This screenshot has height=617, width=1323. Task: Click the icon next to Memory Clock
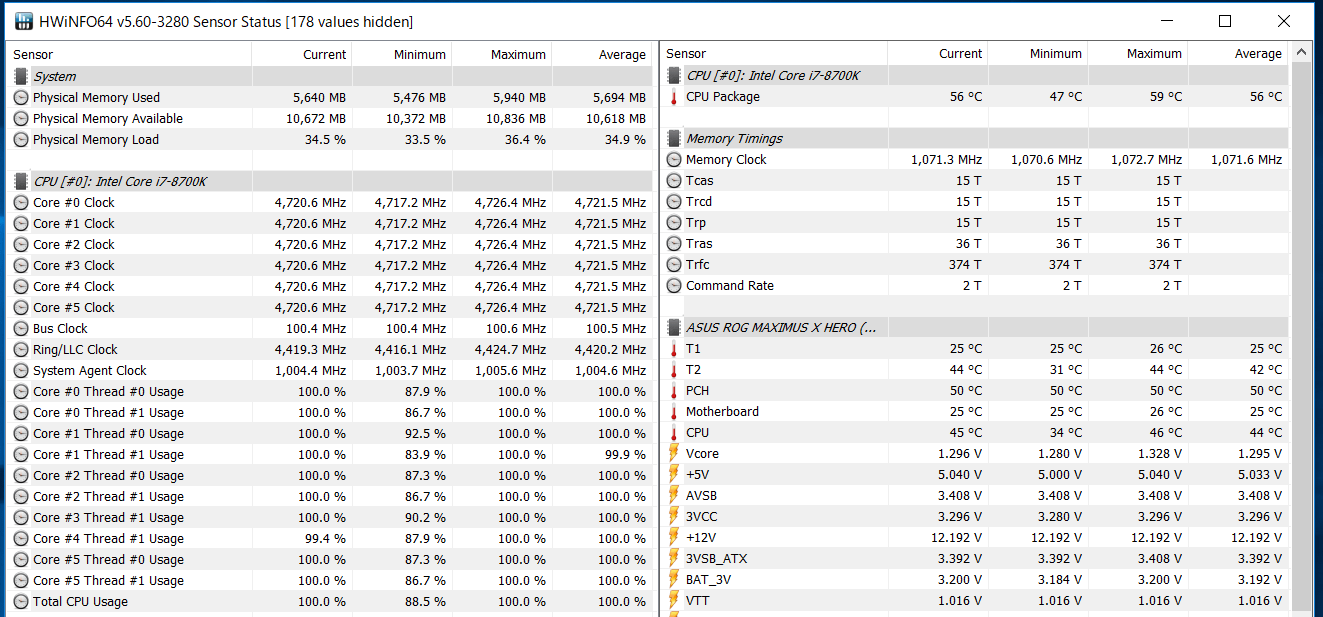pos(674,159)
